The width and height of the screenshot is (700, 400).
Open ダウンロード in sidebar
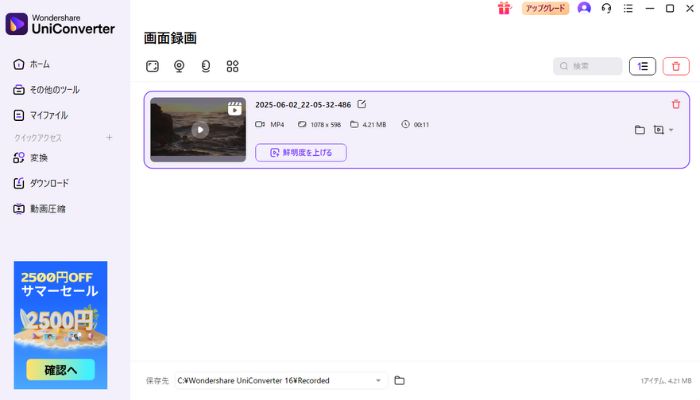coord(41,183)
